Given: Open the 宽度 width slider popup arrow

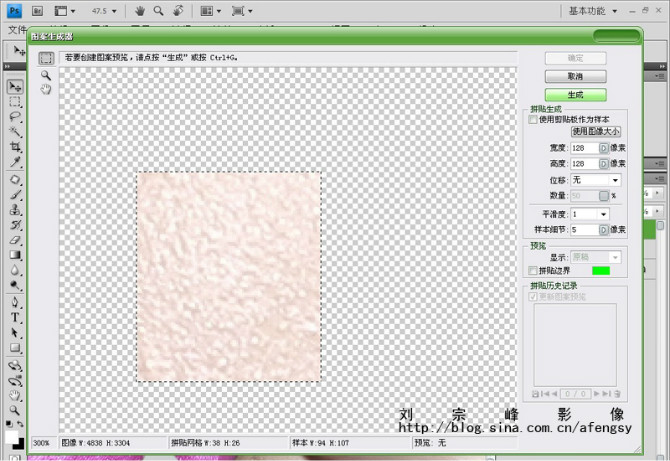Looking at the screenshot, I should click(x=603, y=148).
